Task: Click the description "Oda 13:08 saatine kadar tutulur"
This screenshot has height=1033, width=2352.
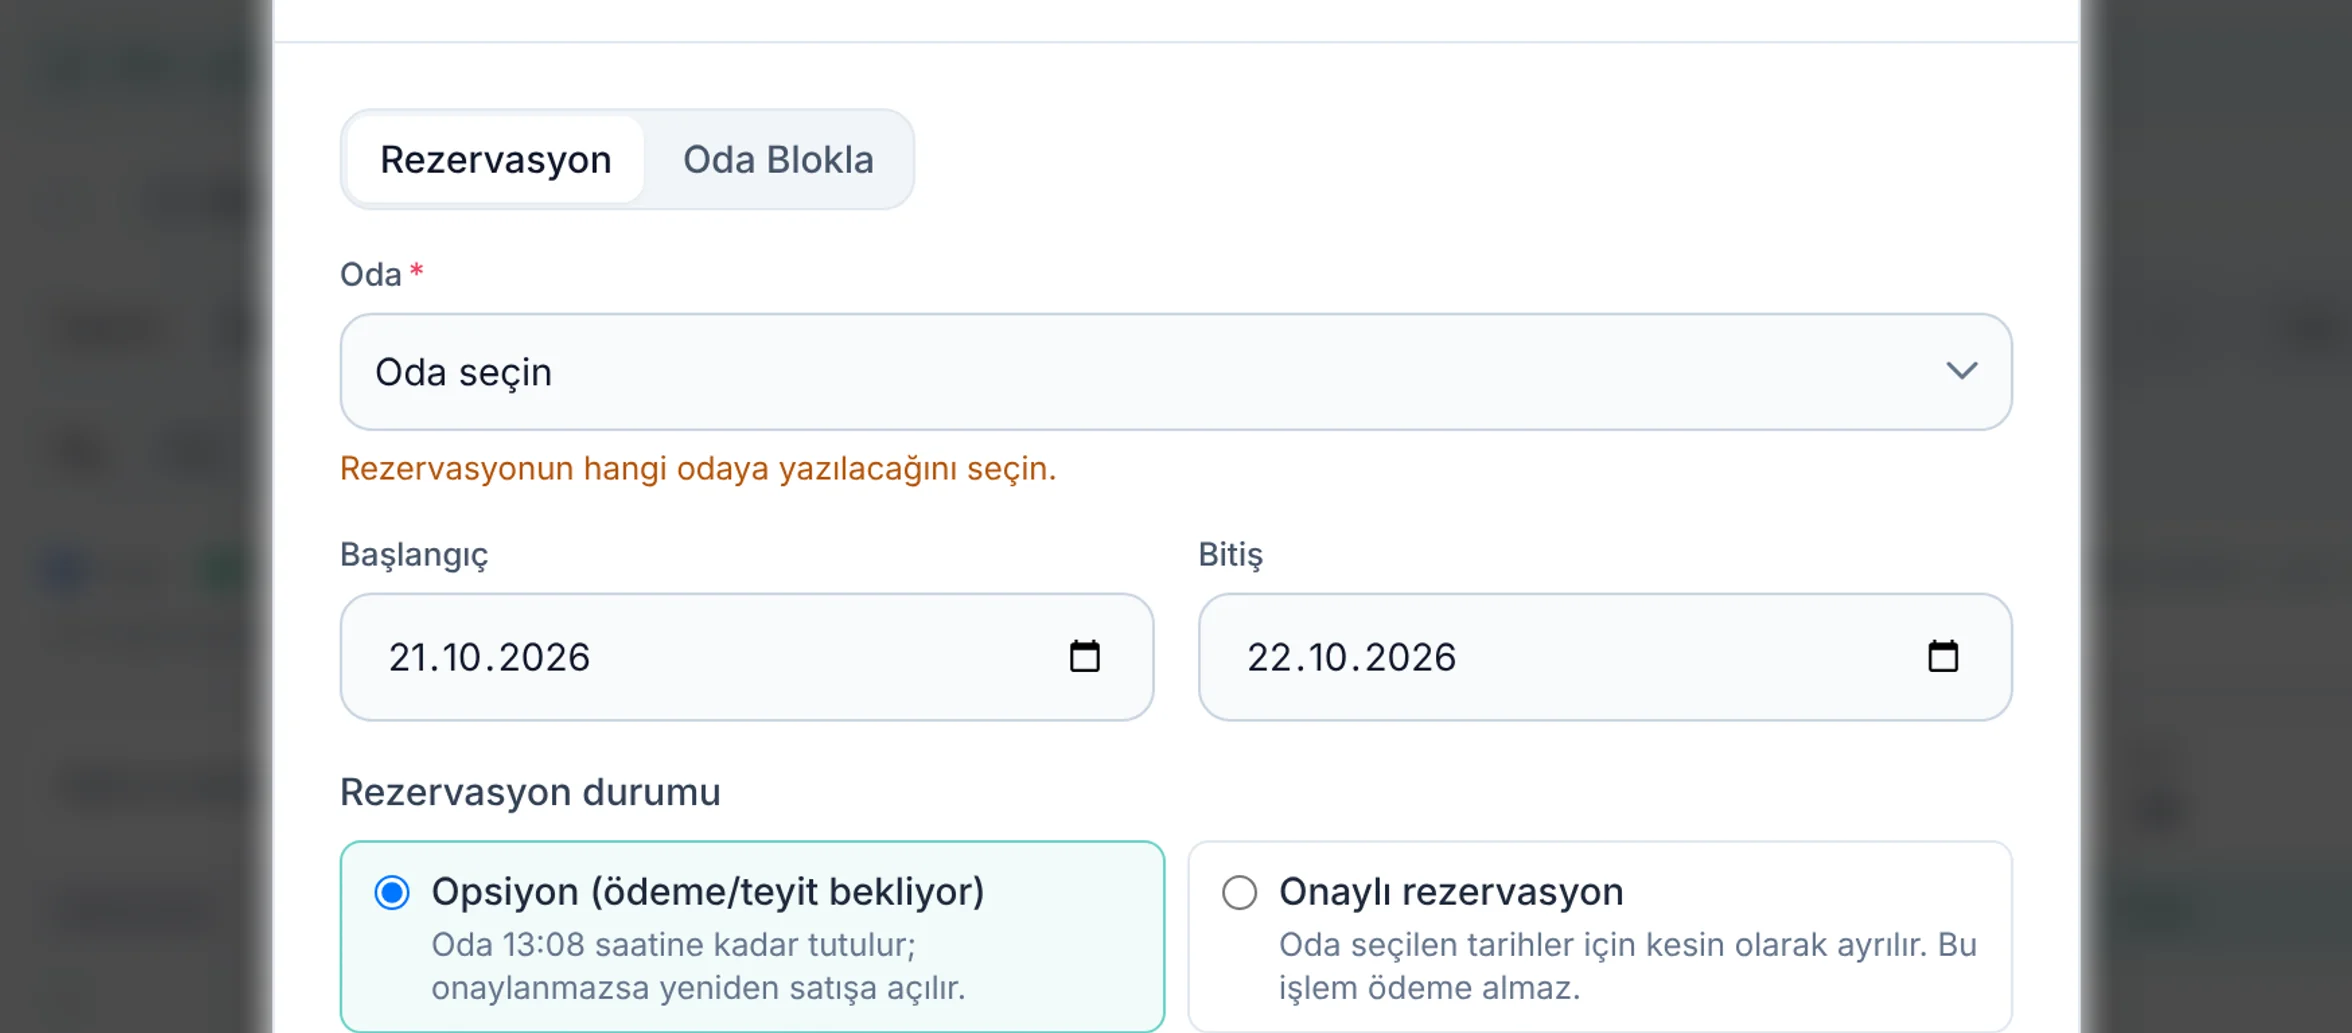Action: click(673, 945)
